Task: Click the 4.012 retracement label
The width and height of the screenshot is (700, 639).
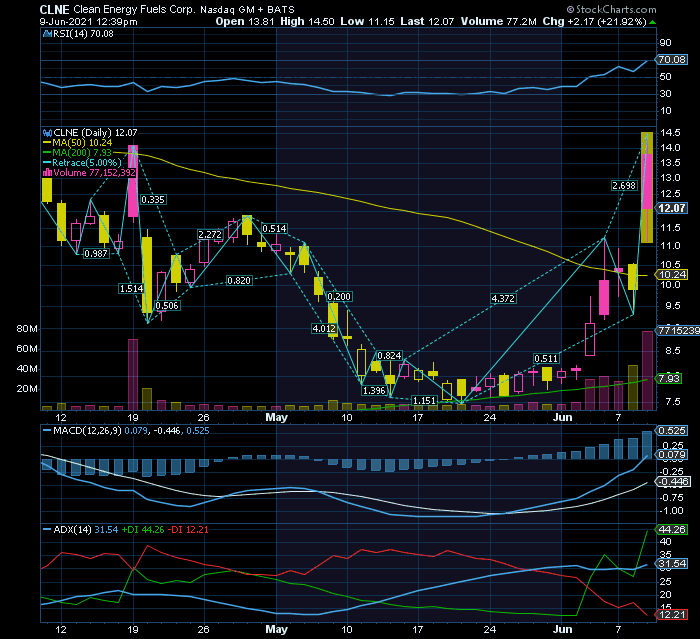Action: (x=324, y=329)
